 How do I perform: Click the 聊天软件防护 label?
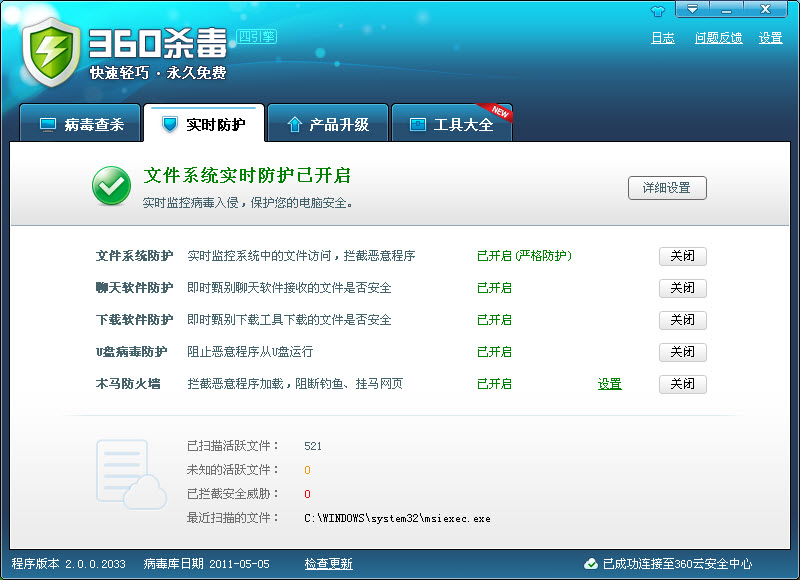pos(134,288)
